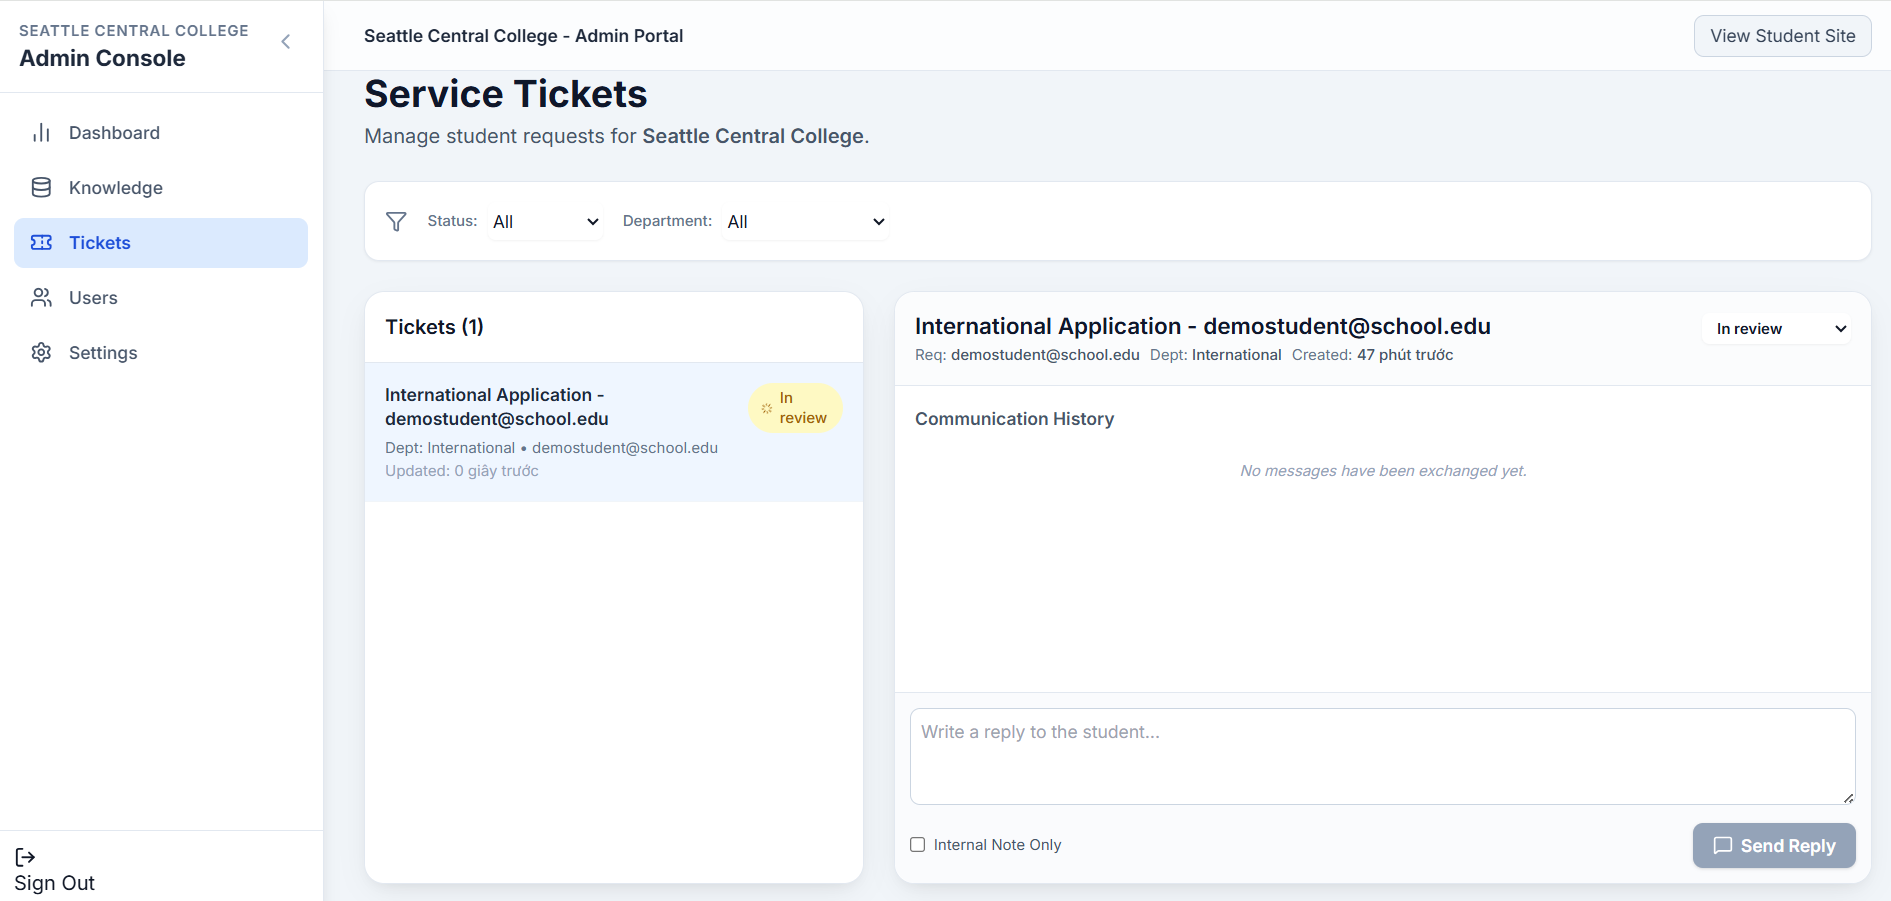This screenshot has height=901, width=1891.
Task: Click the filter funnel icon
Action: click(396, 221)
